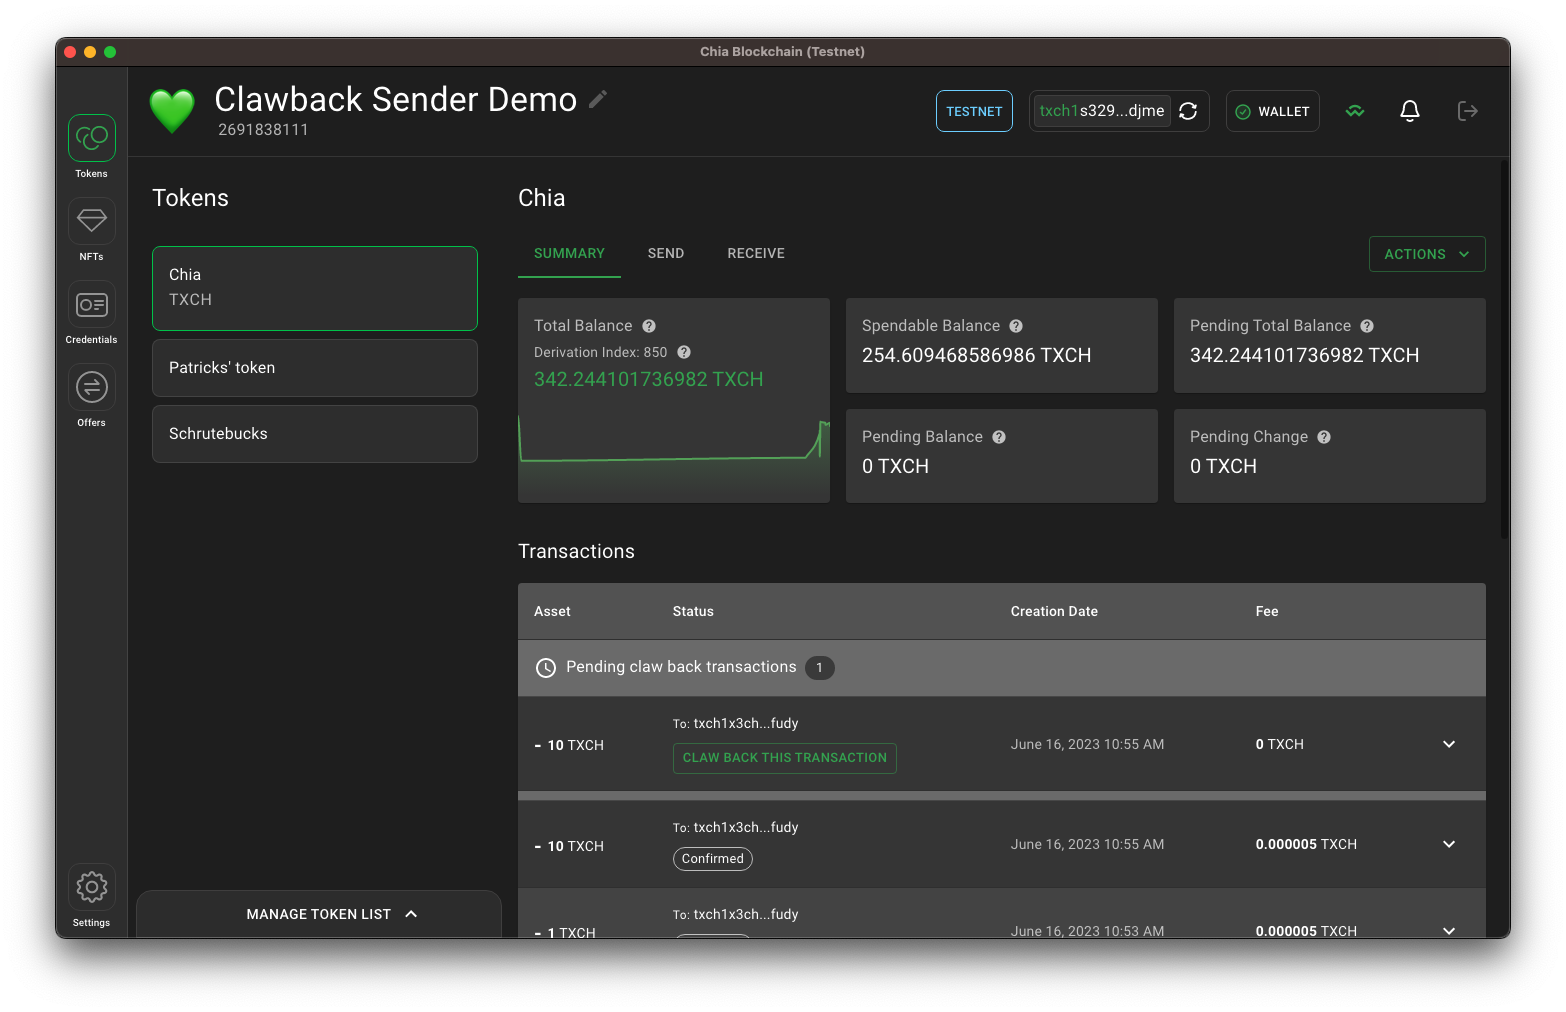Expand the Confirmed 10 TXCH transaction details

tap(1448, 844)
